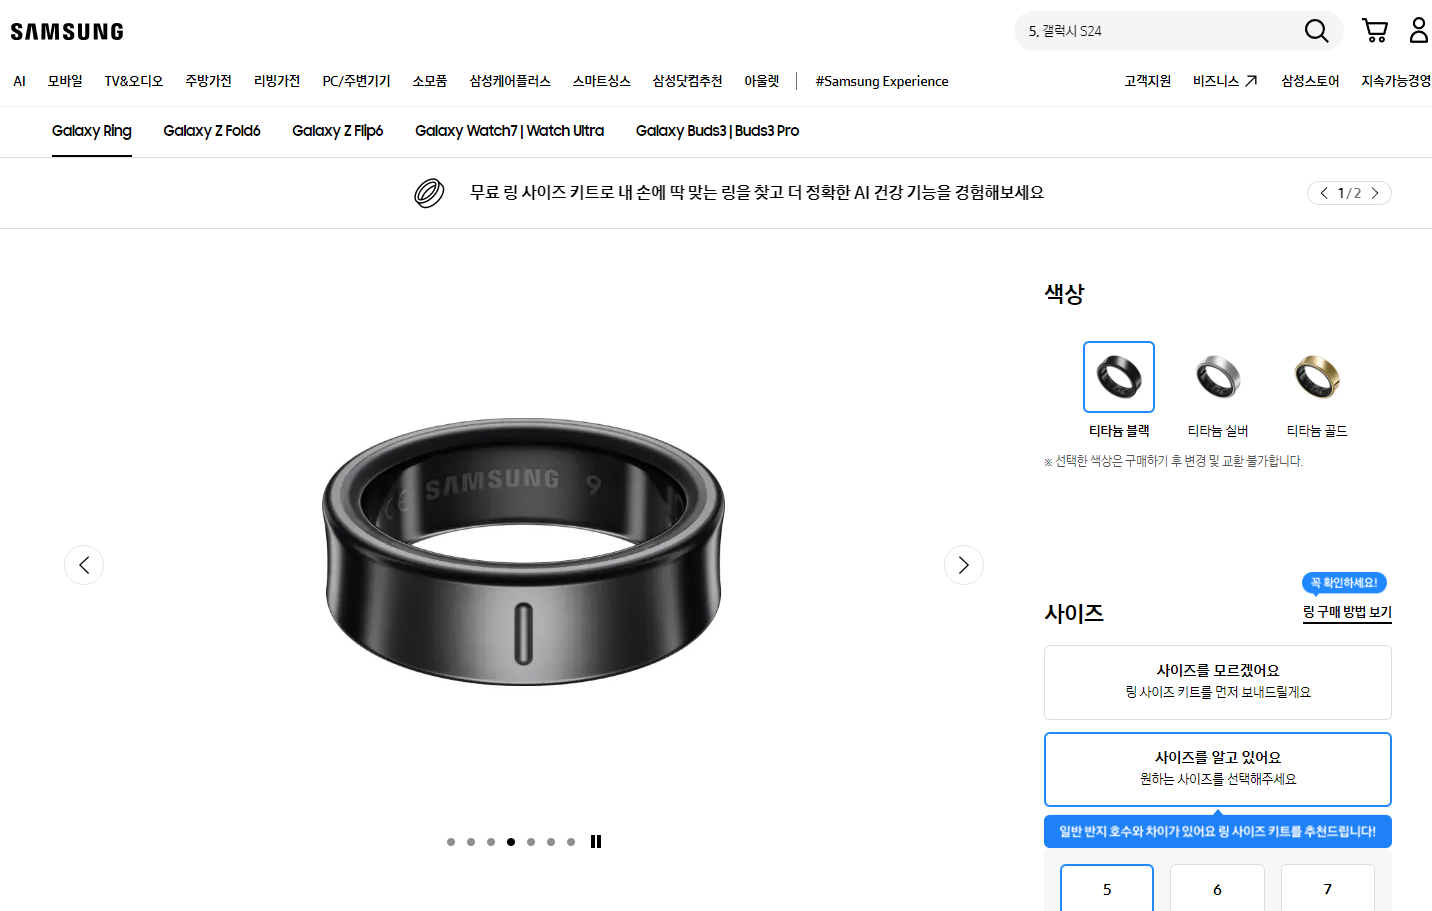1432x911 pixels.
Task: Click the Galaxy Ring product image
Action: click(x=523, y=552)
